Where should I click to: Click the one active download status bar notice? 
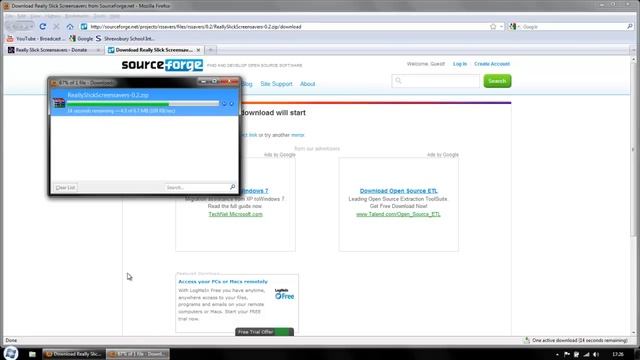576,340
